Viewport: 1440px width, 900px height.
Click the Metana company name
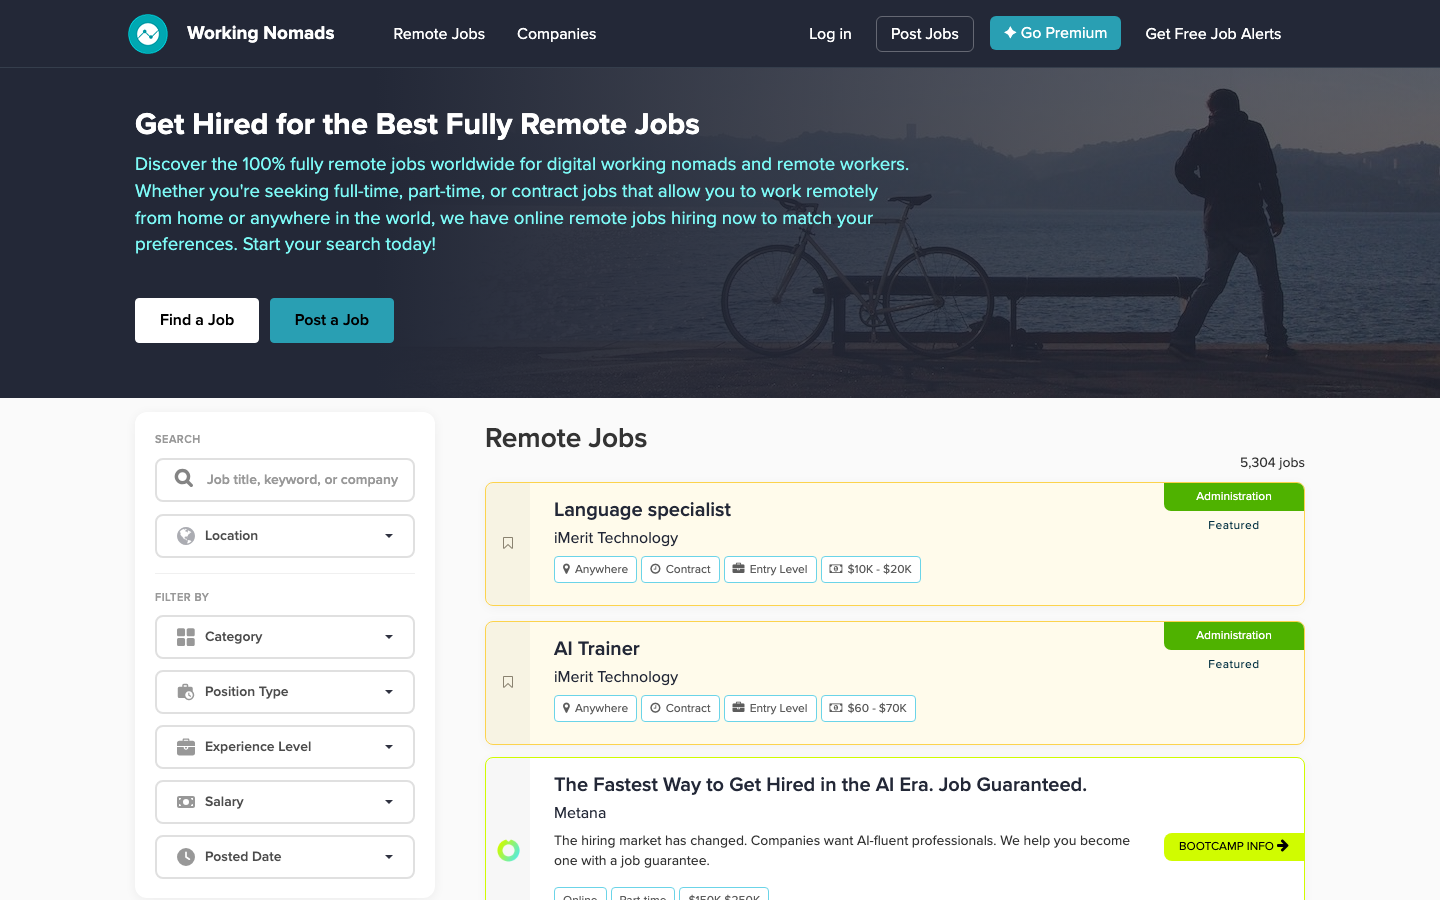point(580,813)
